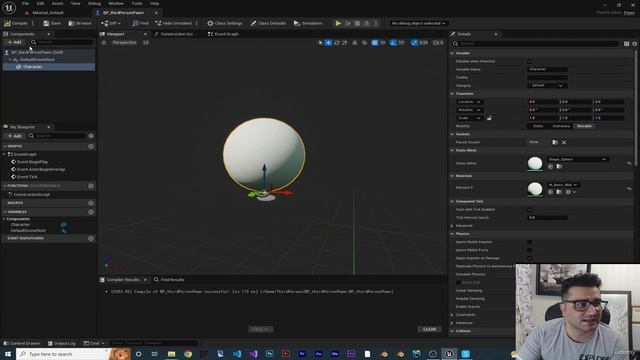Screen dimensions: 640x360
Task: Select Event BeginPlay in My Blueprint
Action: click(x=32, y=162)
